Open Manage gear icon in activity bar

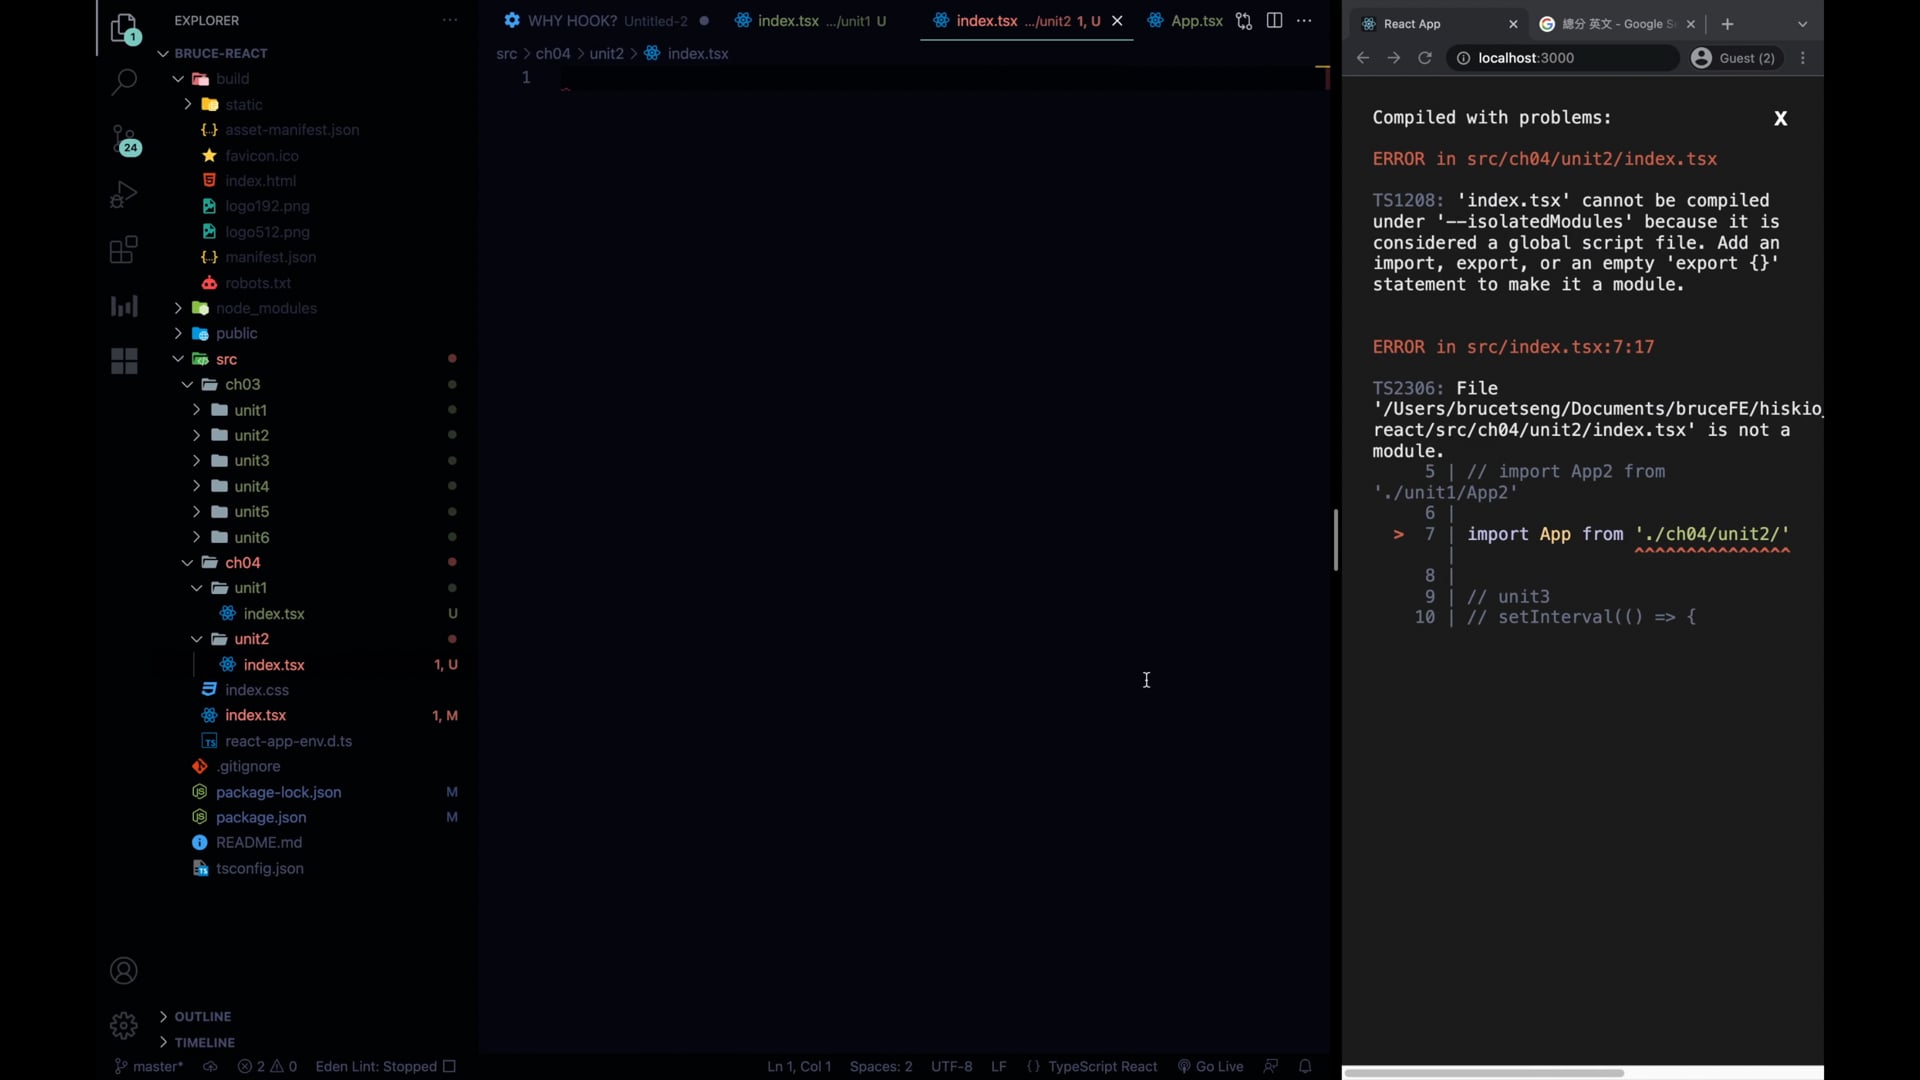[123, 1025]
